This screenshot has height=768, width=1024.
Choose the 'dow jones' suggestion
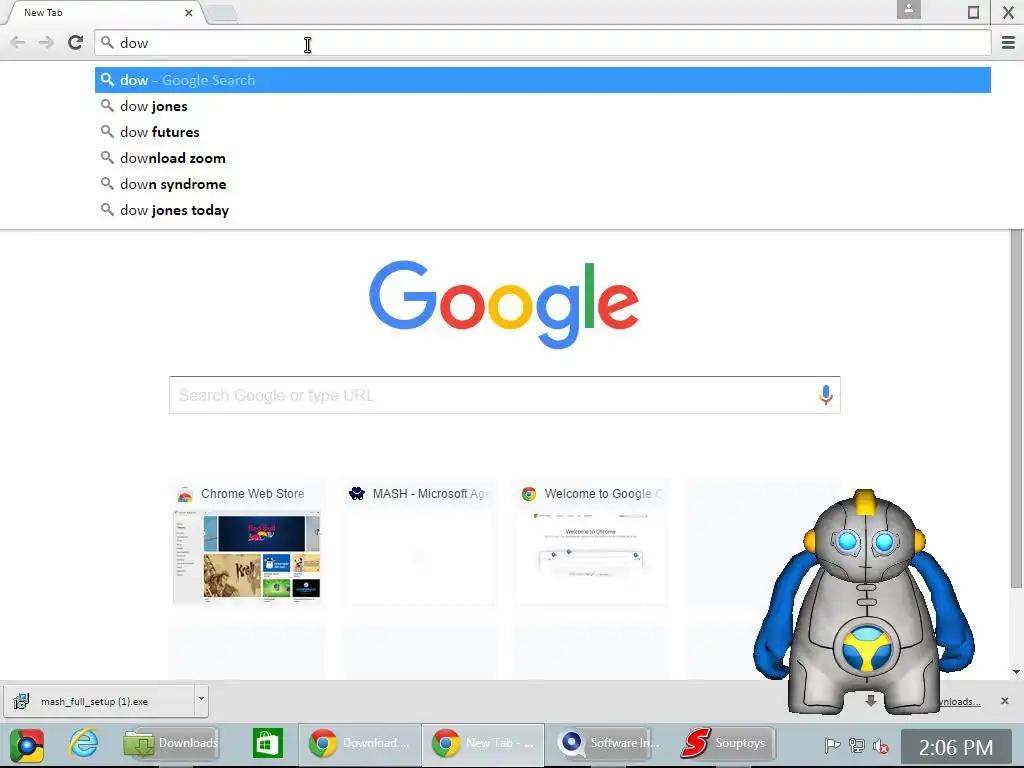[x=543, y=106]
